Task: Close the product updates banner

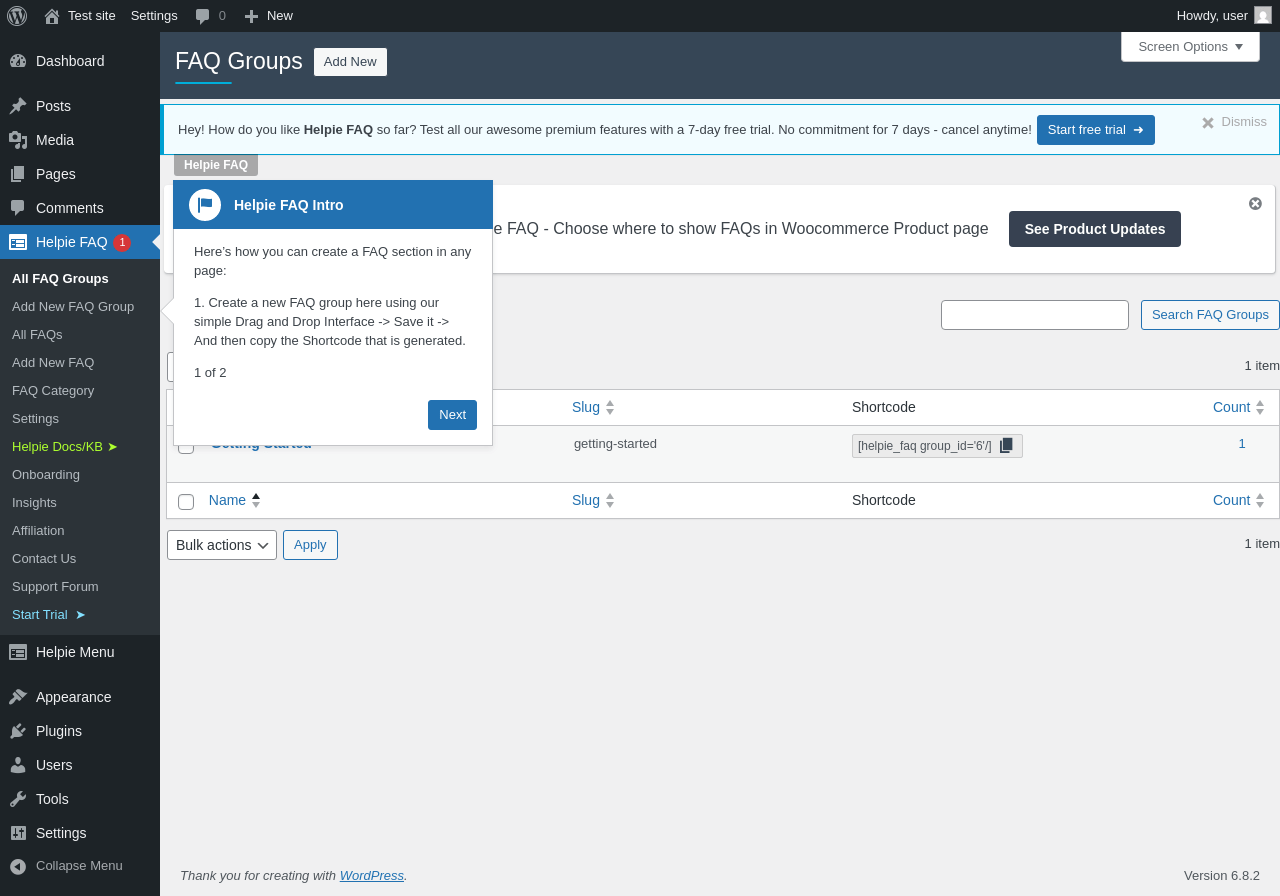Action: (1255, 204)
